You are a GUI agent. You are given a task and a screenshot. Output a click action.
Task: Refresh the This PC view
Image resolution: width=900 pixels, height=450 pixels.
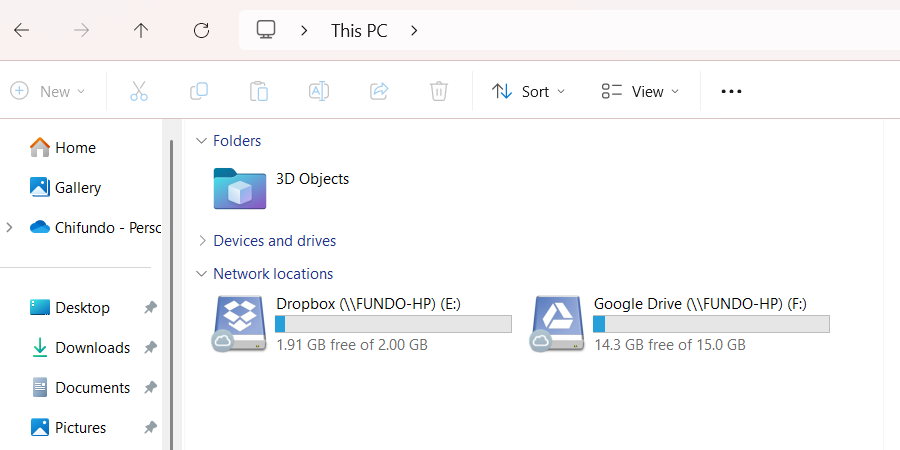tap(201, 30)
